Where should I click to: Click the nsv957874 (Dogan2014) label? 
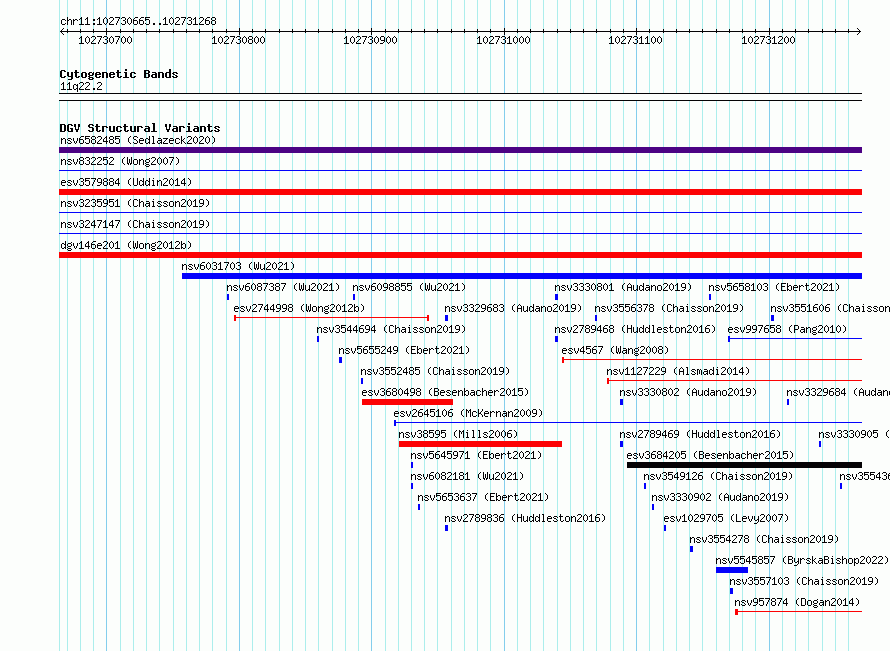[x=797, y=602]
